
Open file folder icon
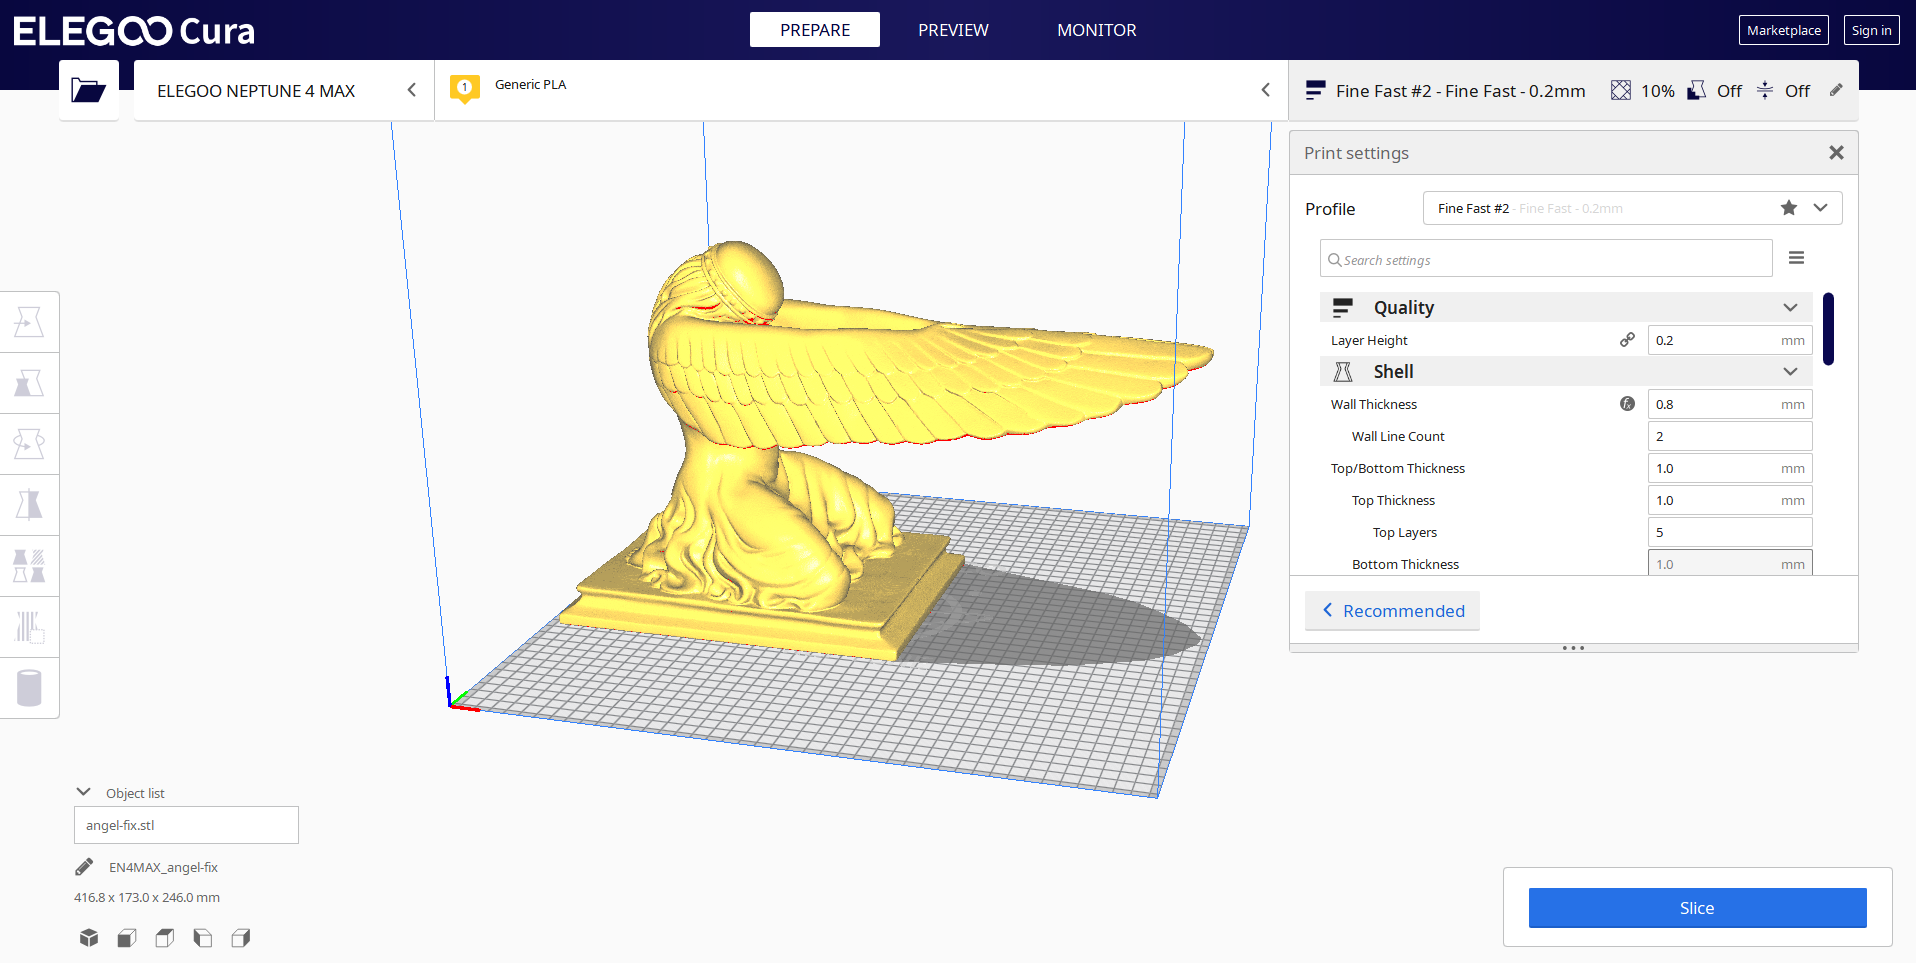click(x=89, y=91)
